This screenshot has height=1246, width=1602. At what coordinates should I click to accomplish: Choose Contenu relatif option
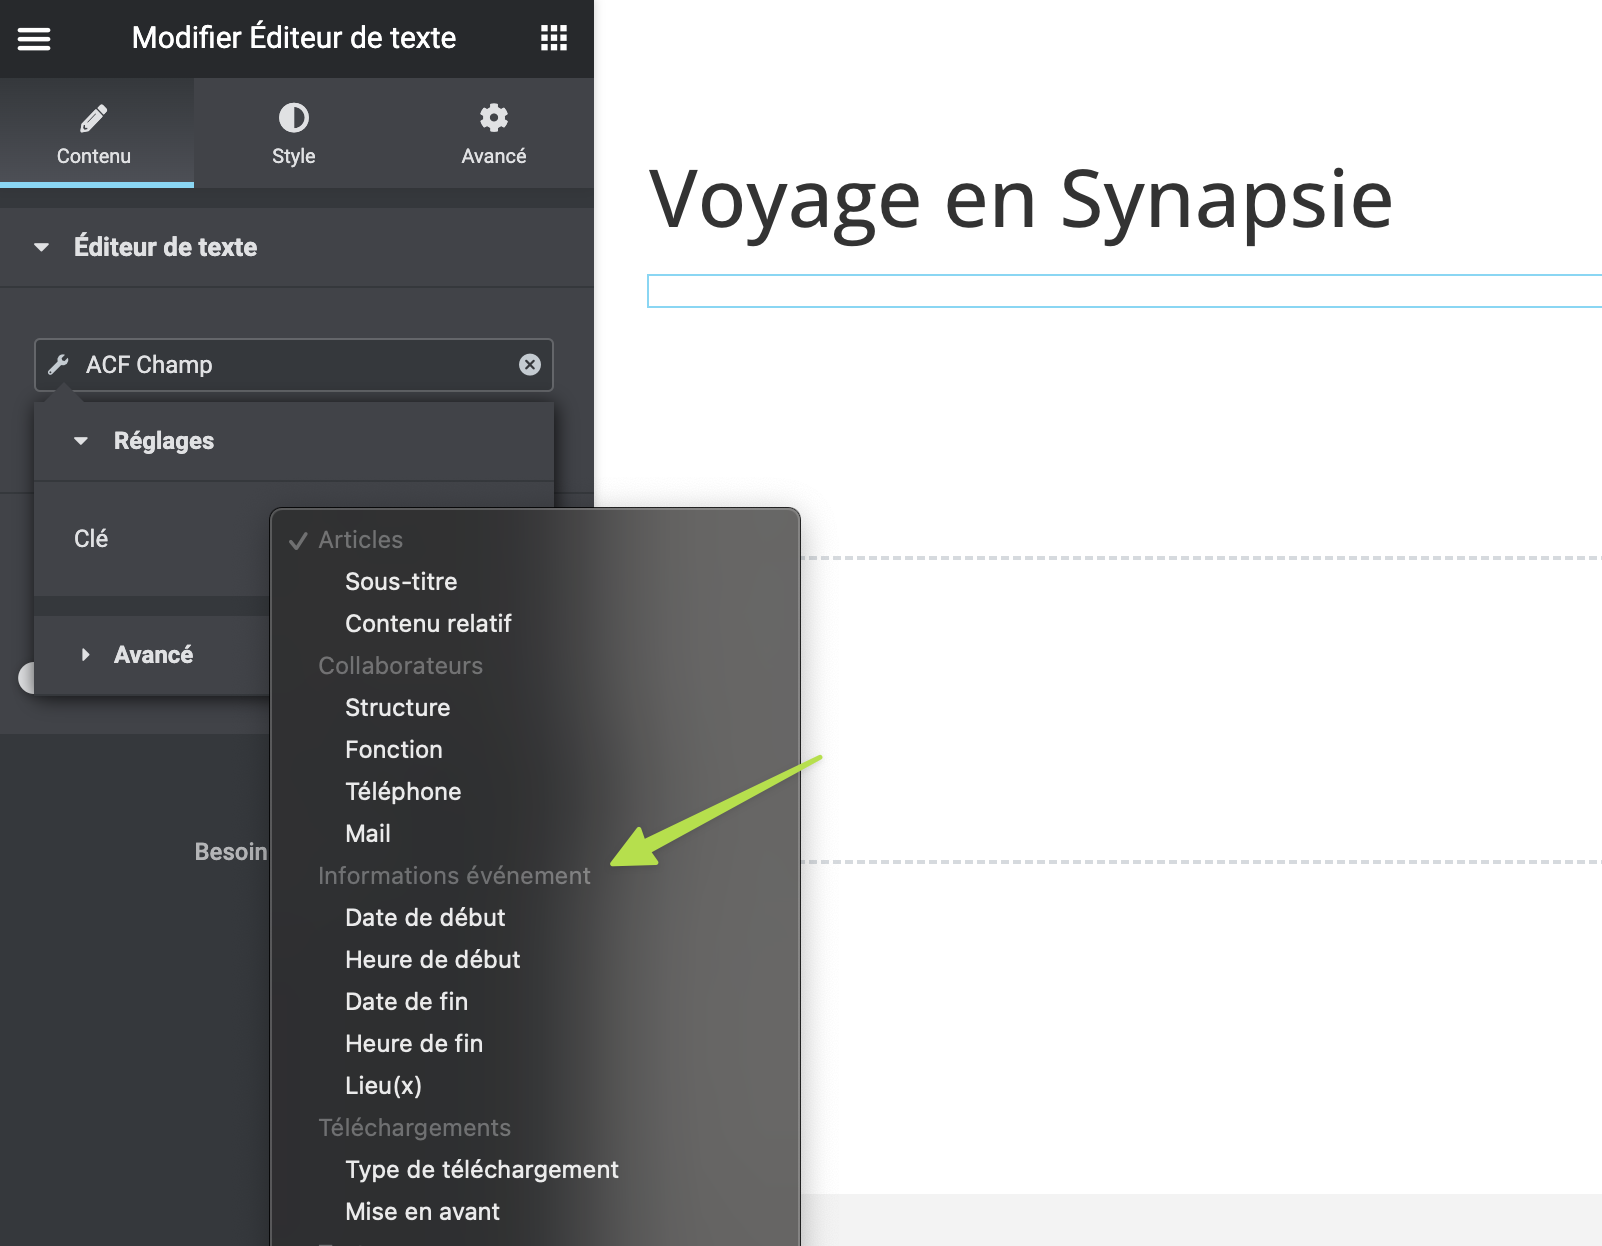[428, 624]
